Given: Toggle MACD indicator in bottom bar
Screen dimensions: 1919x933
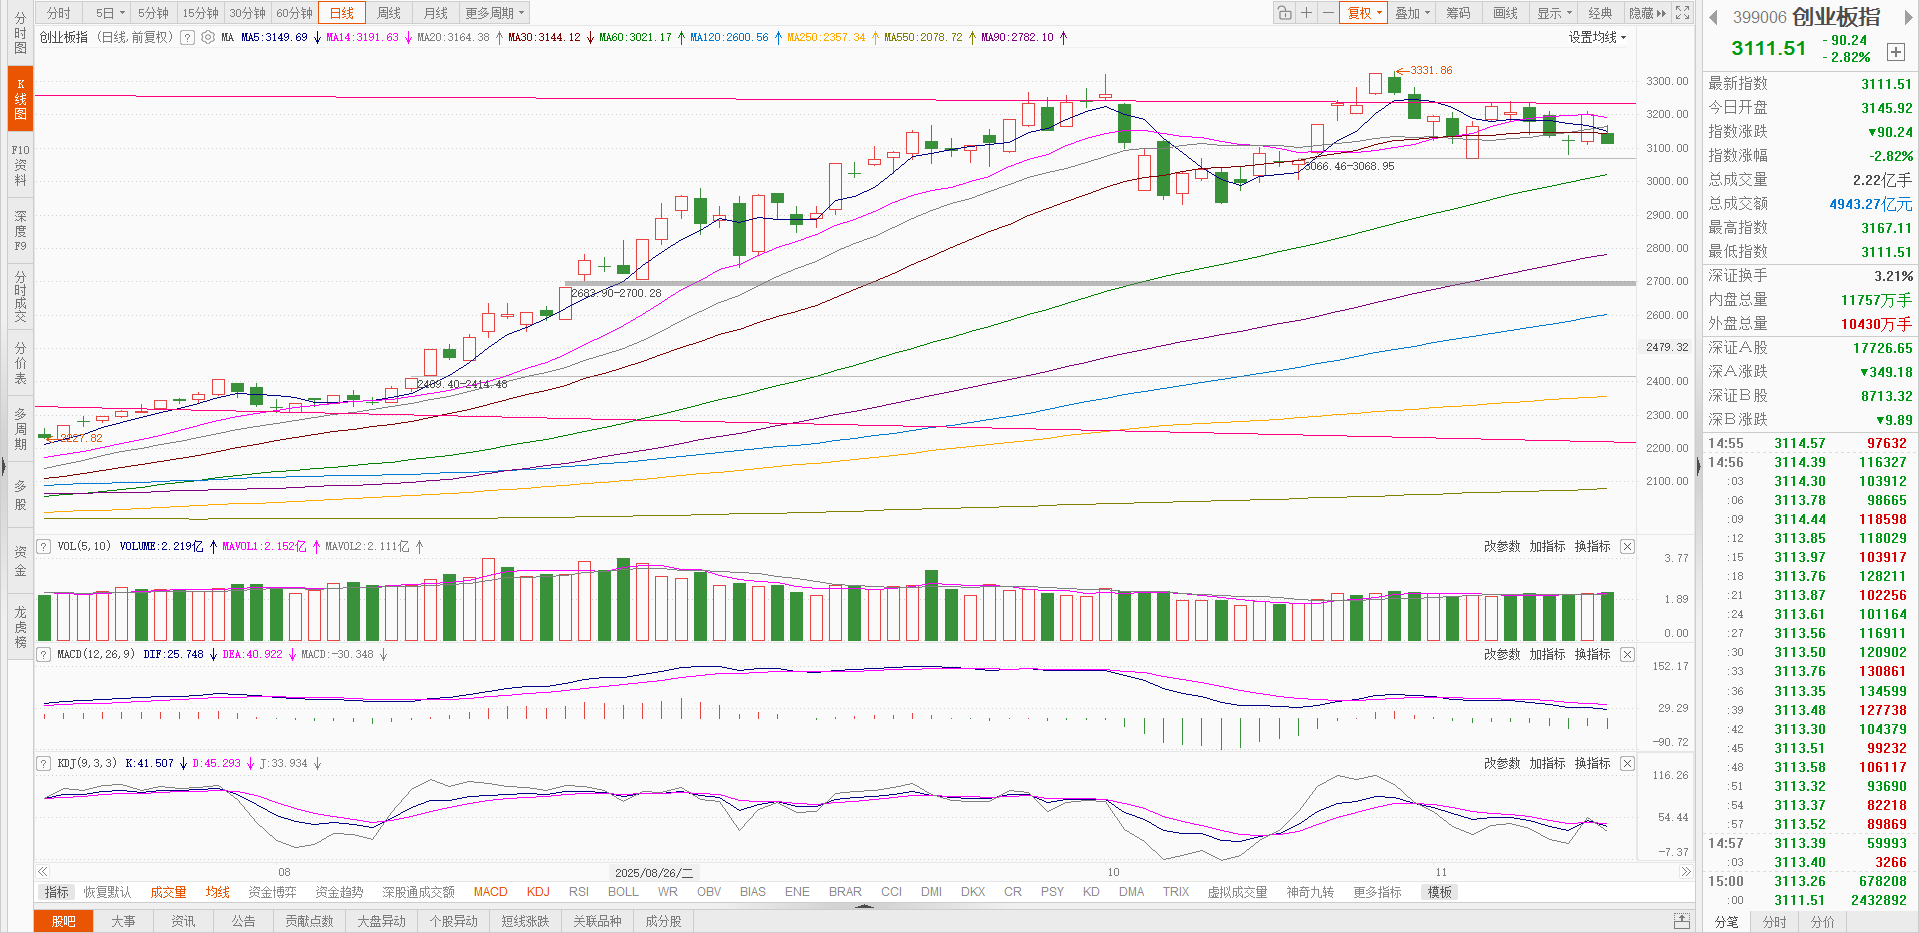Looking at the screenshot, I should point(490,892).
